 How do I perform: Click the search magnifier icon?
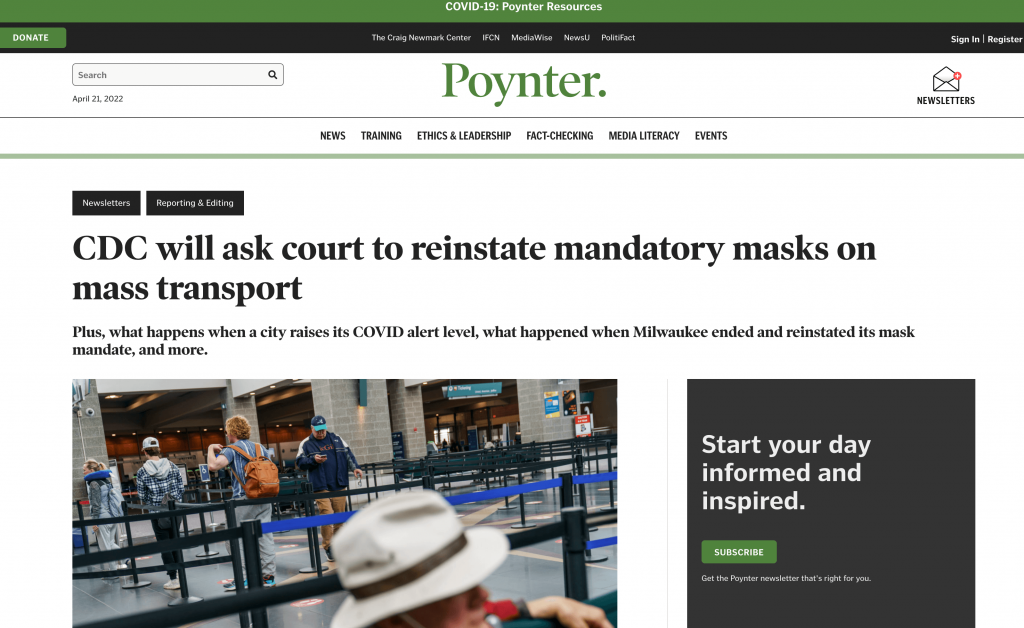point(272,74)
